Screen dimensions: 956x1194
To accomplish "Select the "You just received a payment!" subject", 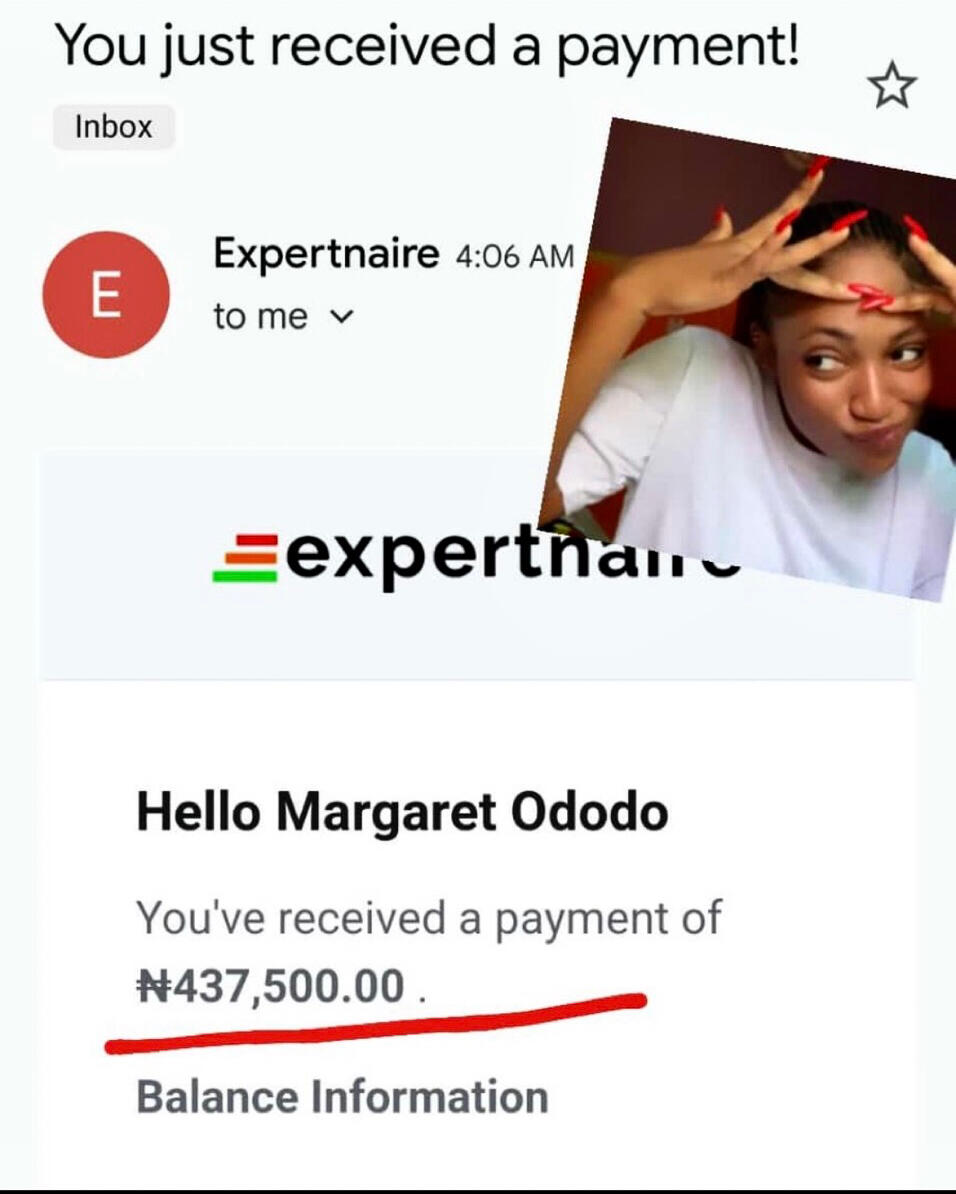I will [x=427, y=47].
